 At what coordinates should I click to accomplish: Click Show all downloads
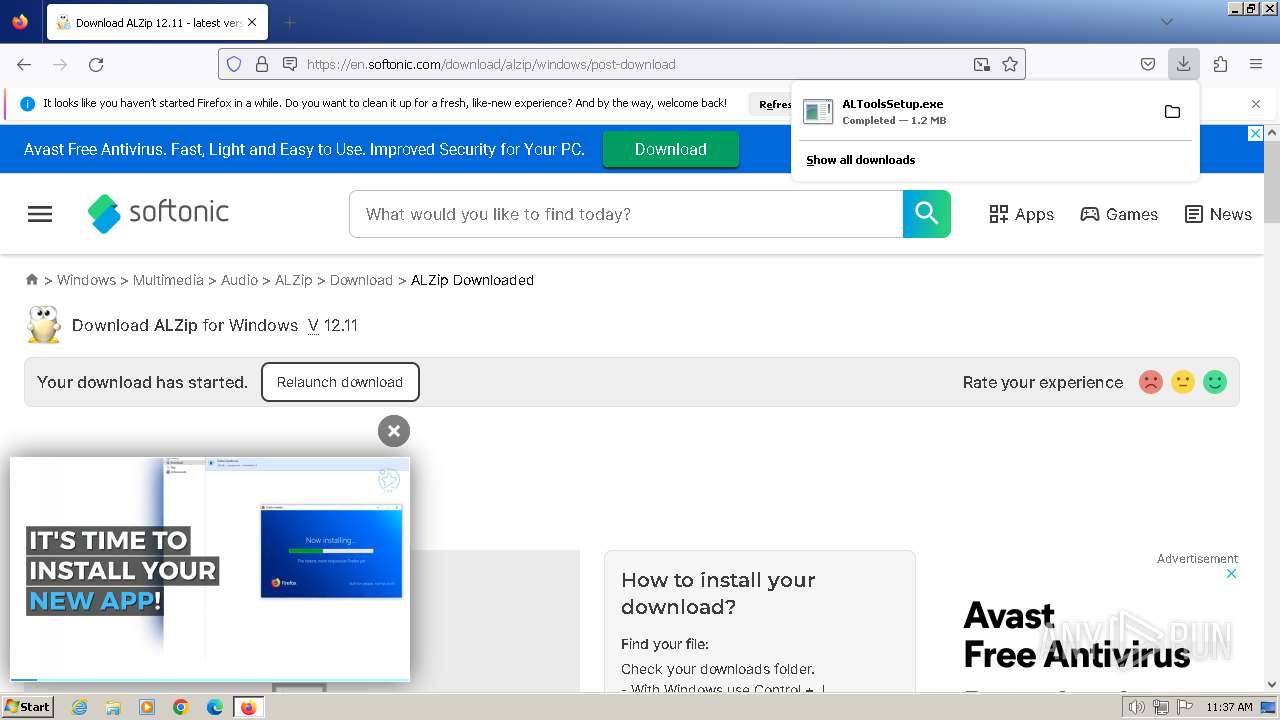pos(861,160)
